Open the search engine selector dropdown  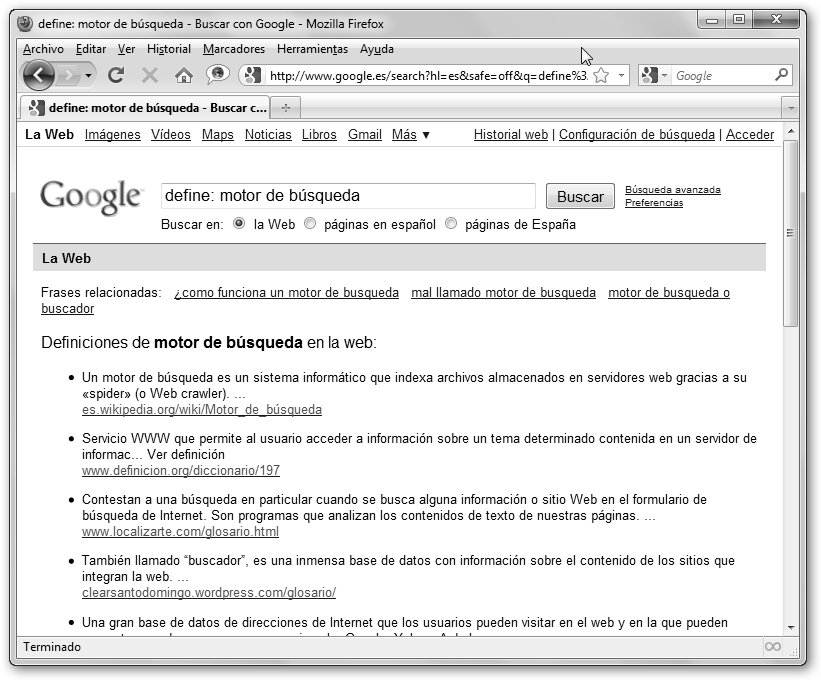coord(653,76)
